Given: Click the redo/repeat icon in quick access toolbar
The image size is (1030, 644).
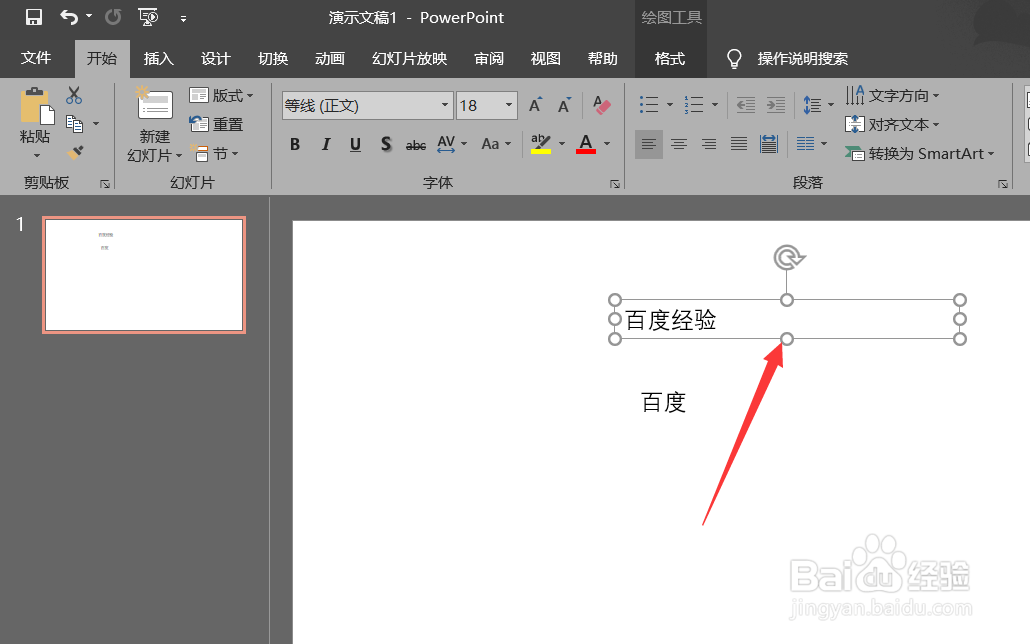Looking at the screenshot, I should (x=113, y=17).
